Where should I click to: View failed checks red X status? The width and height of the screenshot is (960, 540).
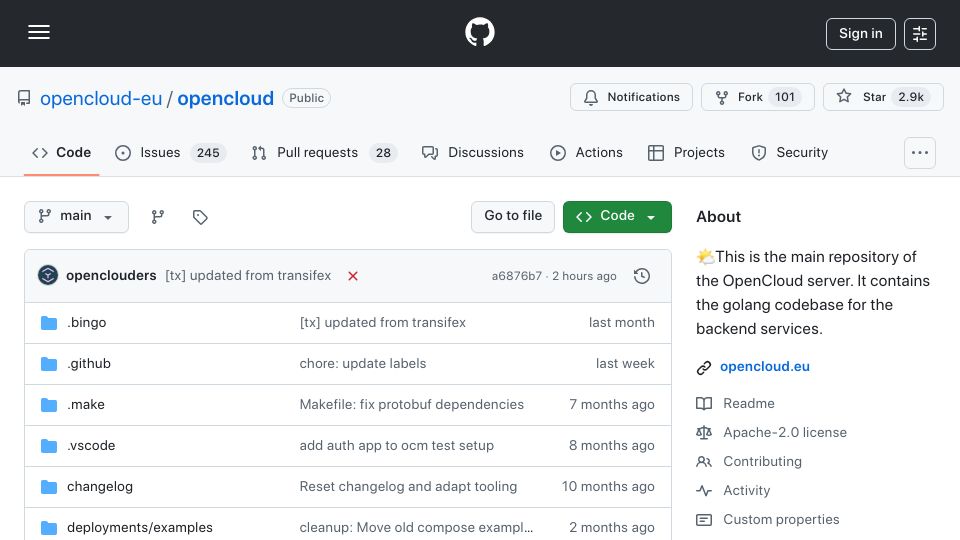pyautogui.click(x=353, y=276)
